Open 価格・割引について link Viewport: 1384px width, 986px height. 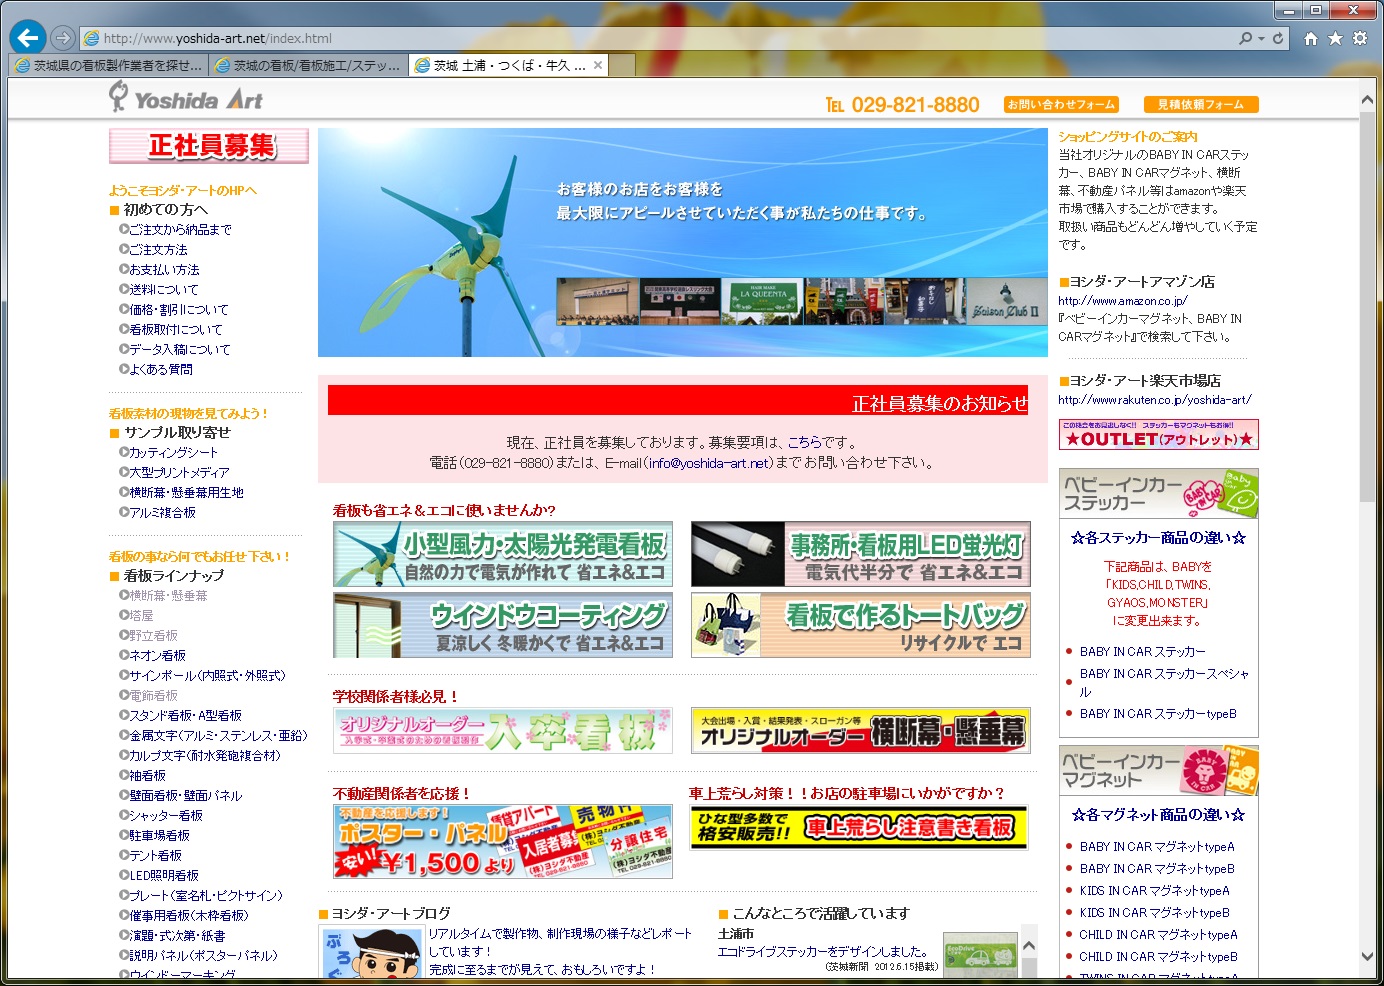click(x=178, y=309)
